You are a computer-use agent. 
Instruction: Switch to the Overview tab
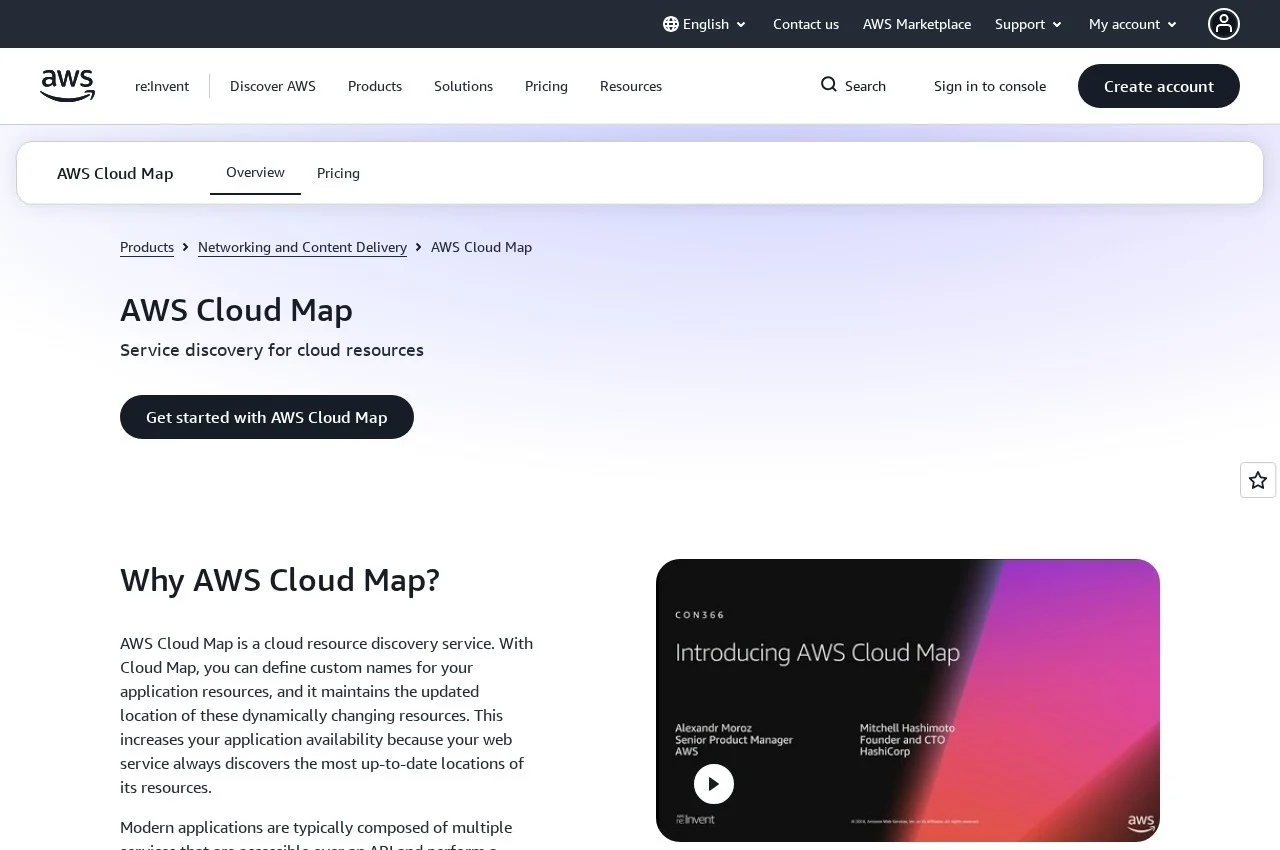point(255,172)
